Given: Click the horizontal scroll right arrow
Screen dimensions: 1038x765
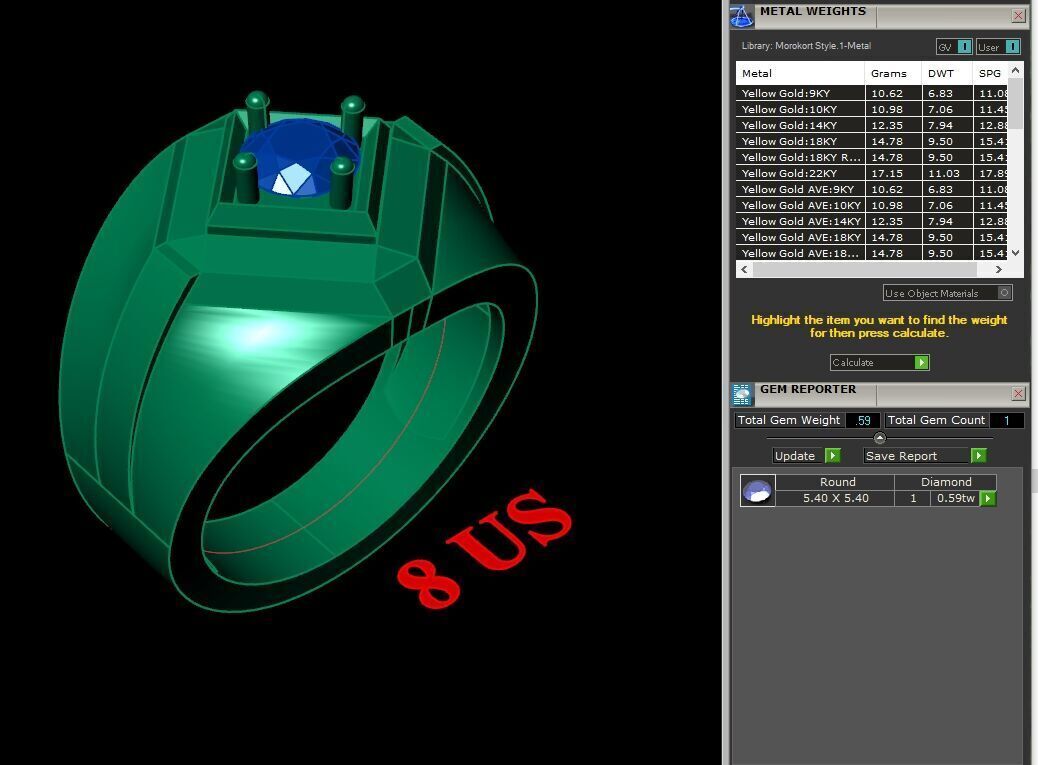Looking at the screenshot, I should 998,269.
